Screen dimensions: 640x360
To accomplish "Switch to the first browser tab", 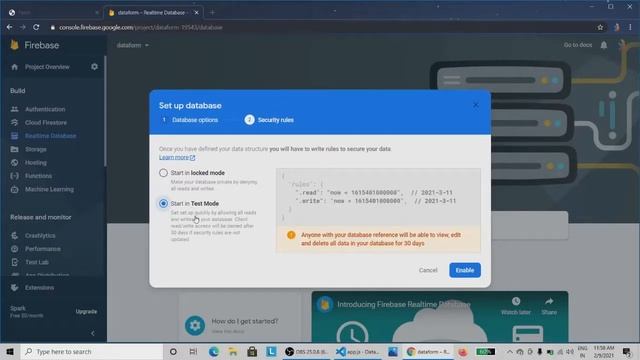I will pos(53,13).
